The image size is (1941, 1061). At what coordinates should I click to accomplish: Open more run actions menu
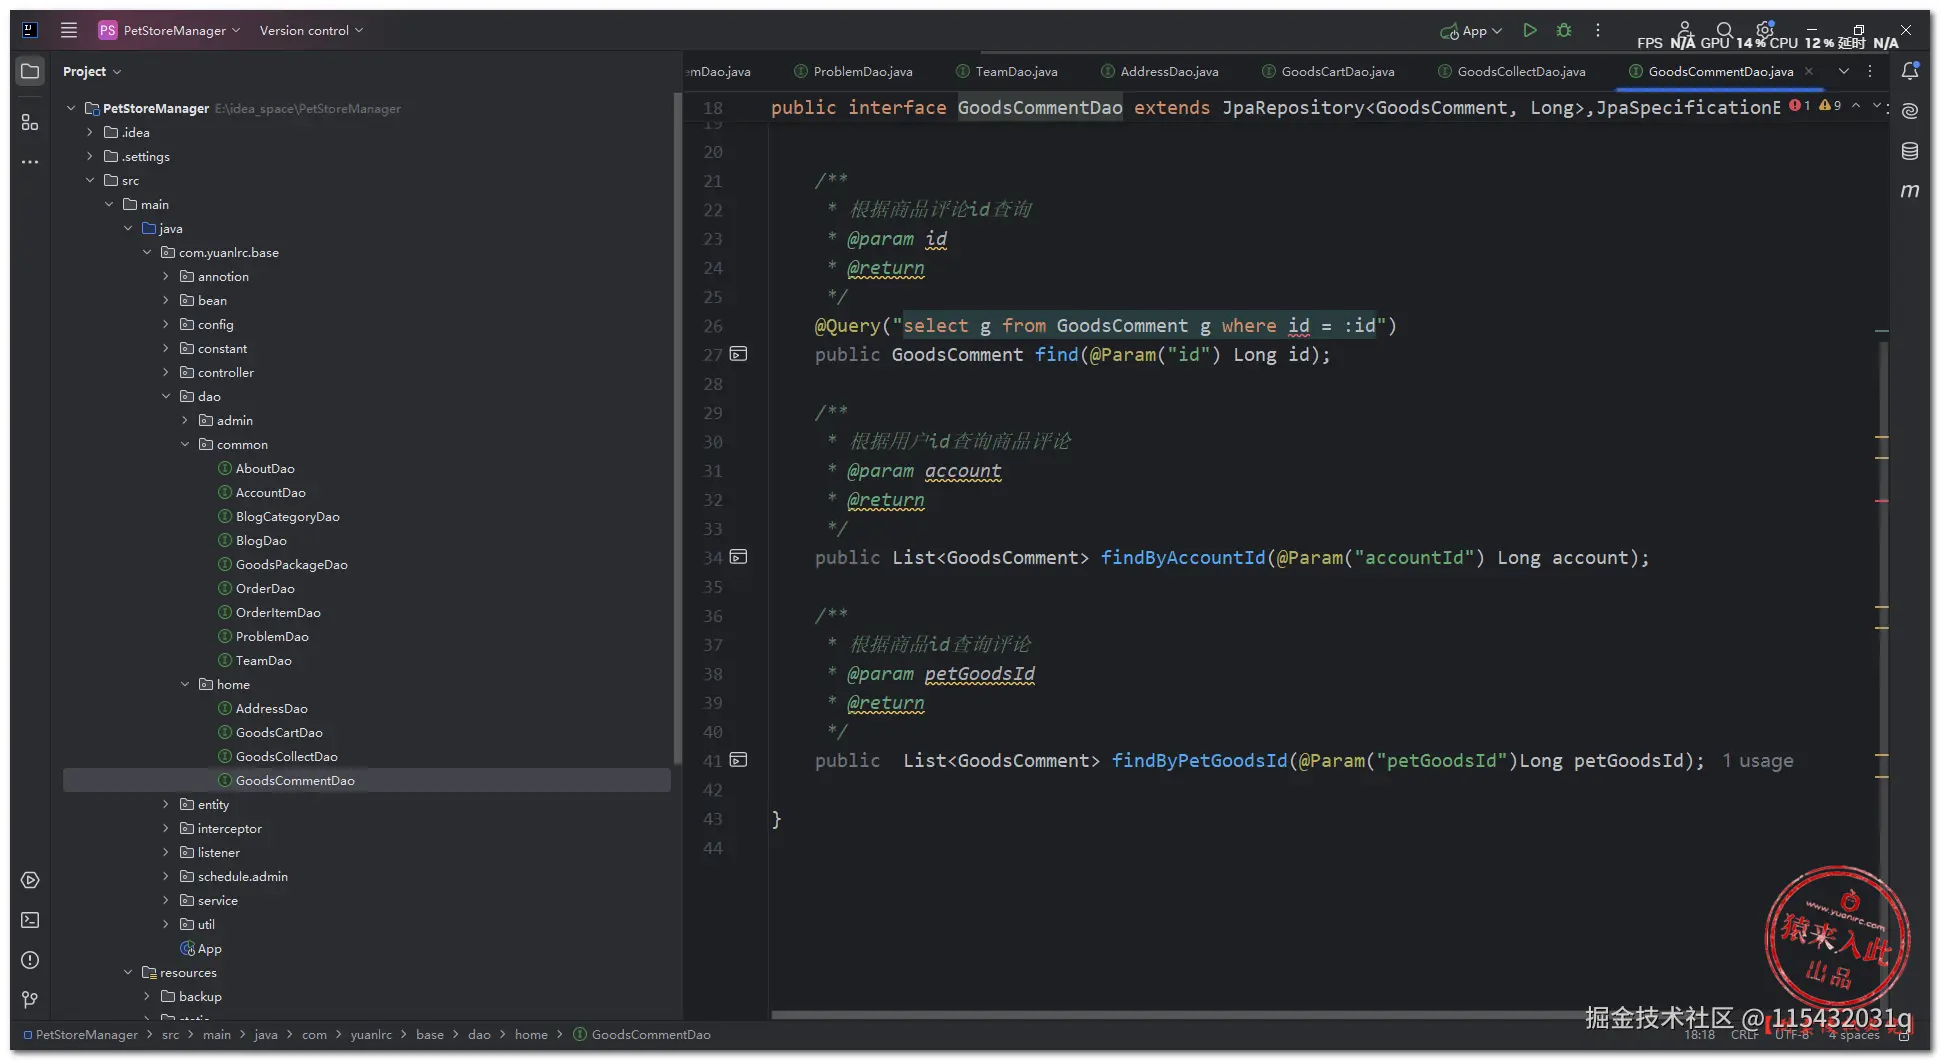click(1598, 30)
